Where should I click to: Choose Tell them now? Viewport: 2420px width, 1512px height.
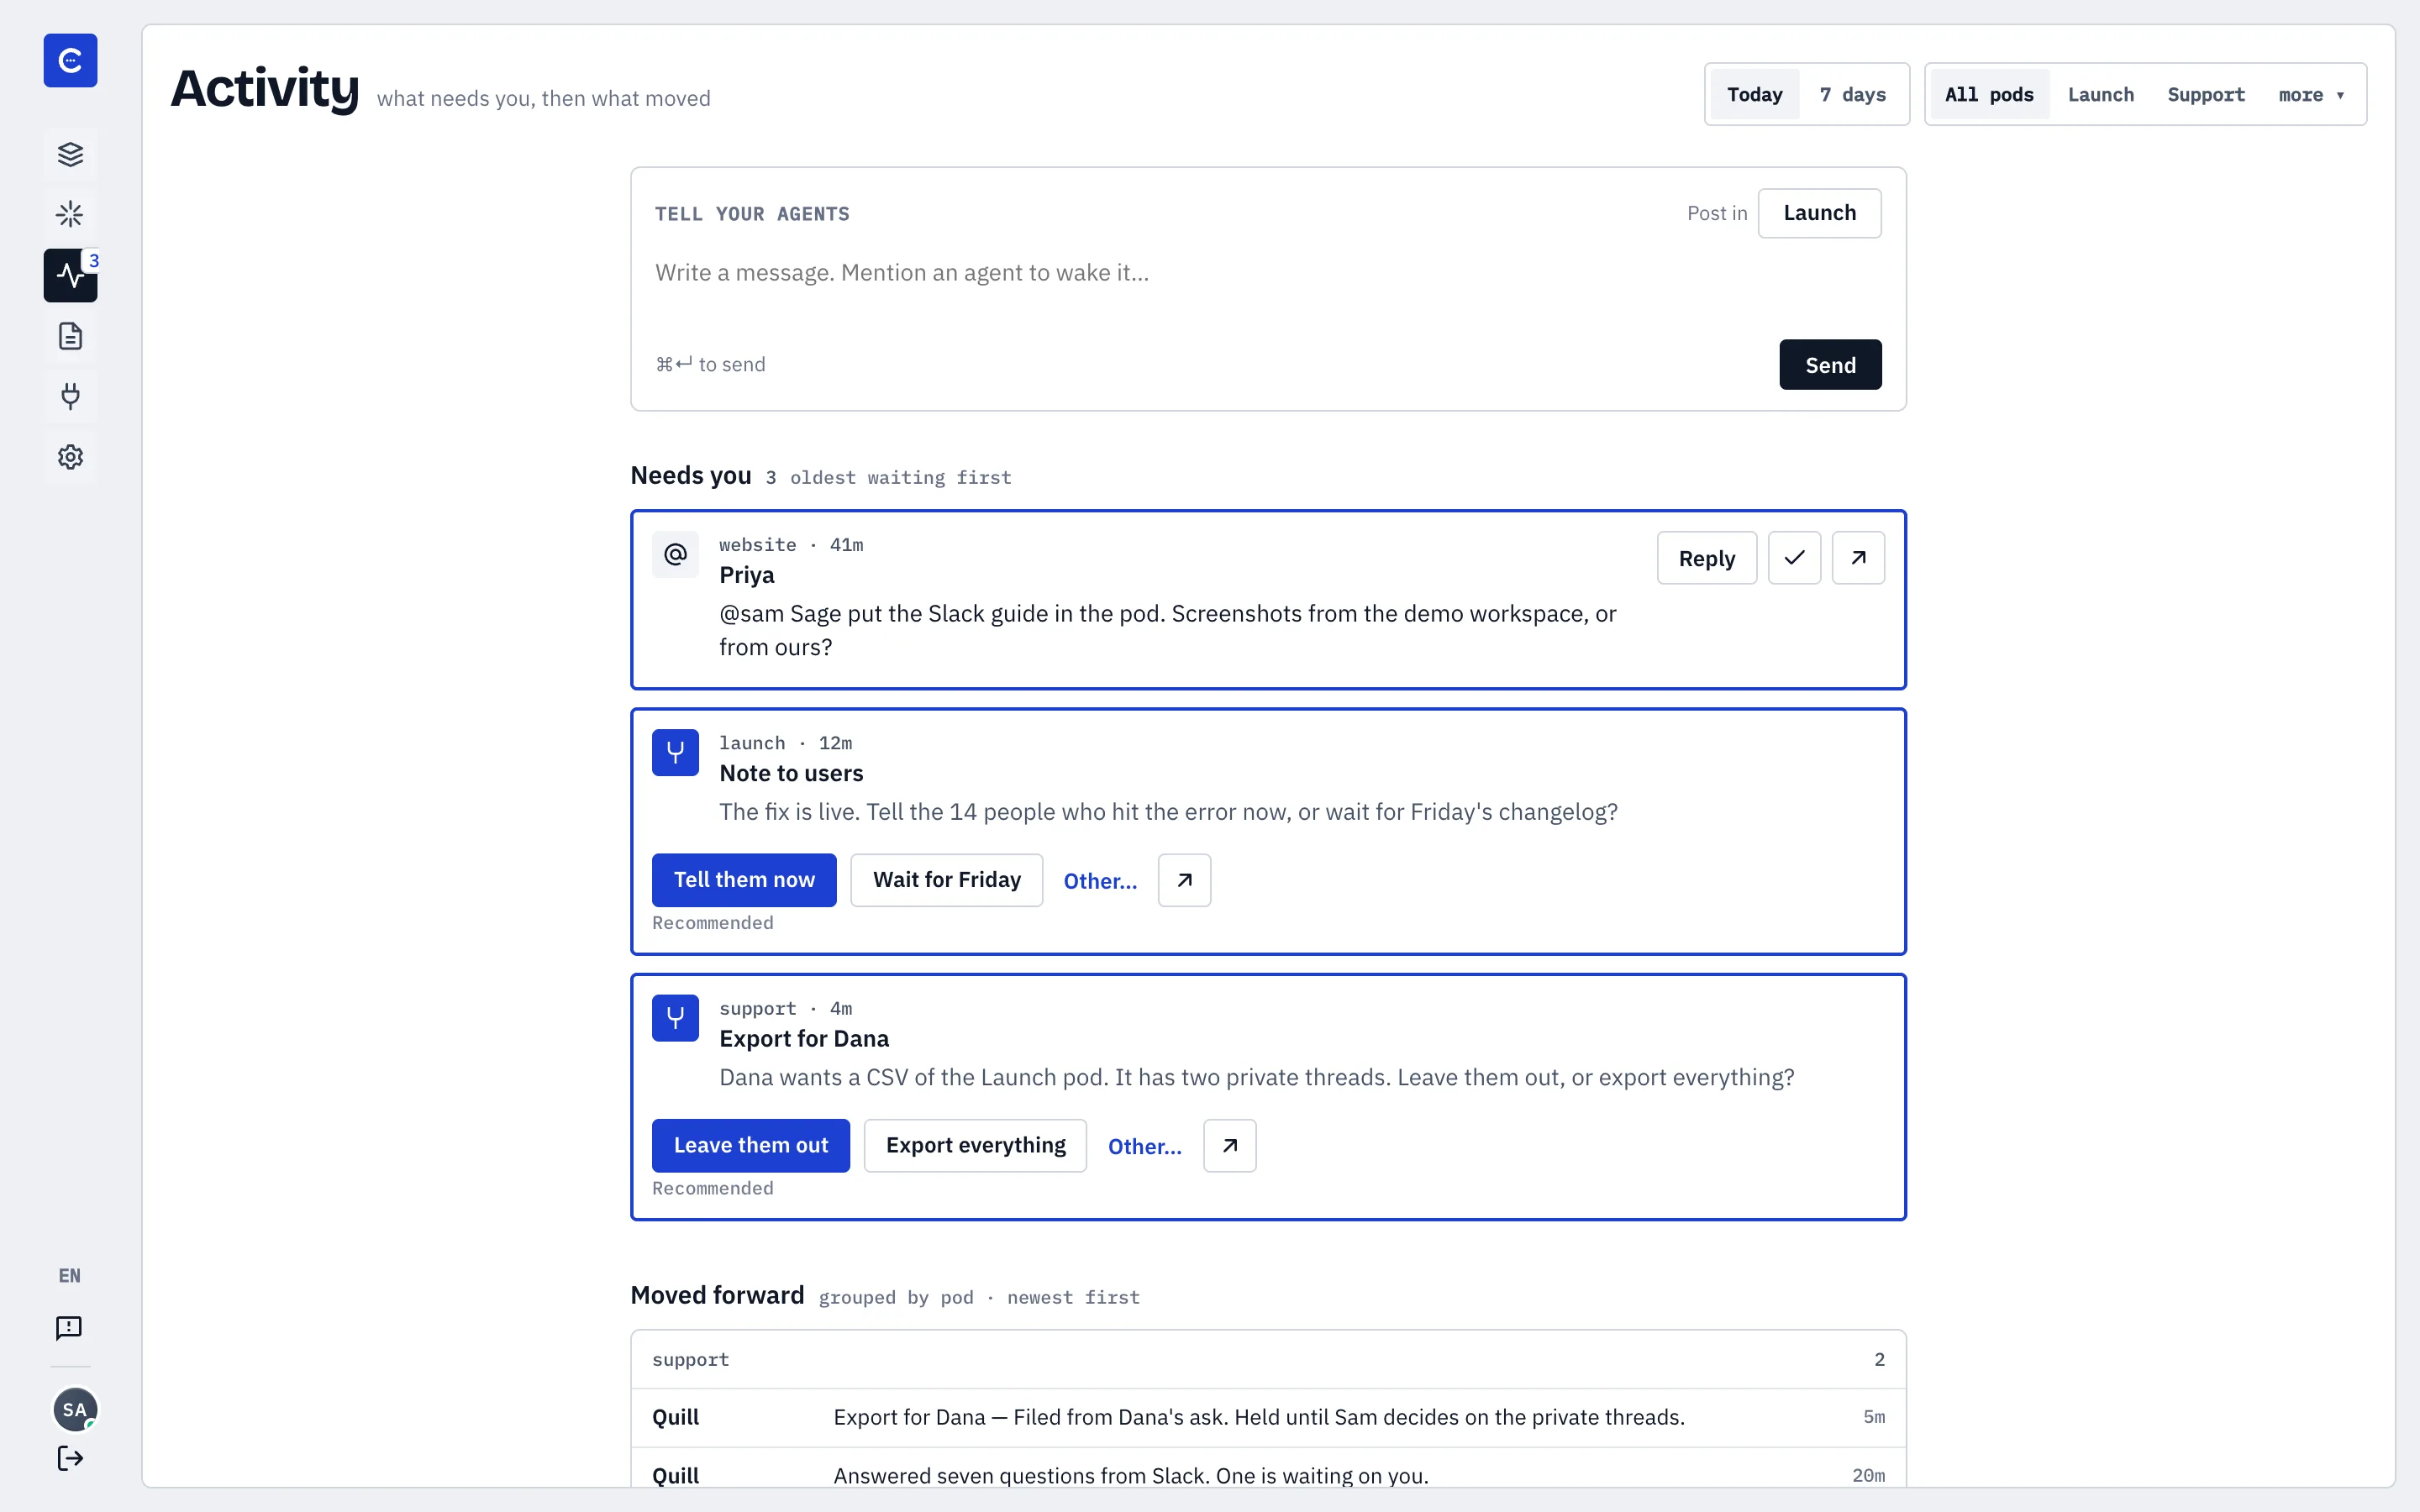pos(744,880)
